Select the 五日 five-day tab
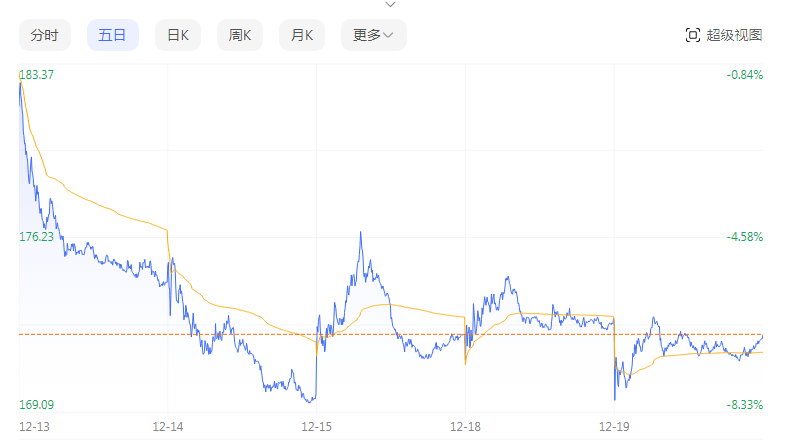This screenshot has width=787, height=444. click(x=112, y=35)
